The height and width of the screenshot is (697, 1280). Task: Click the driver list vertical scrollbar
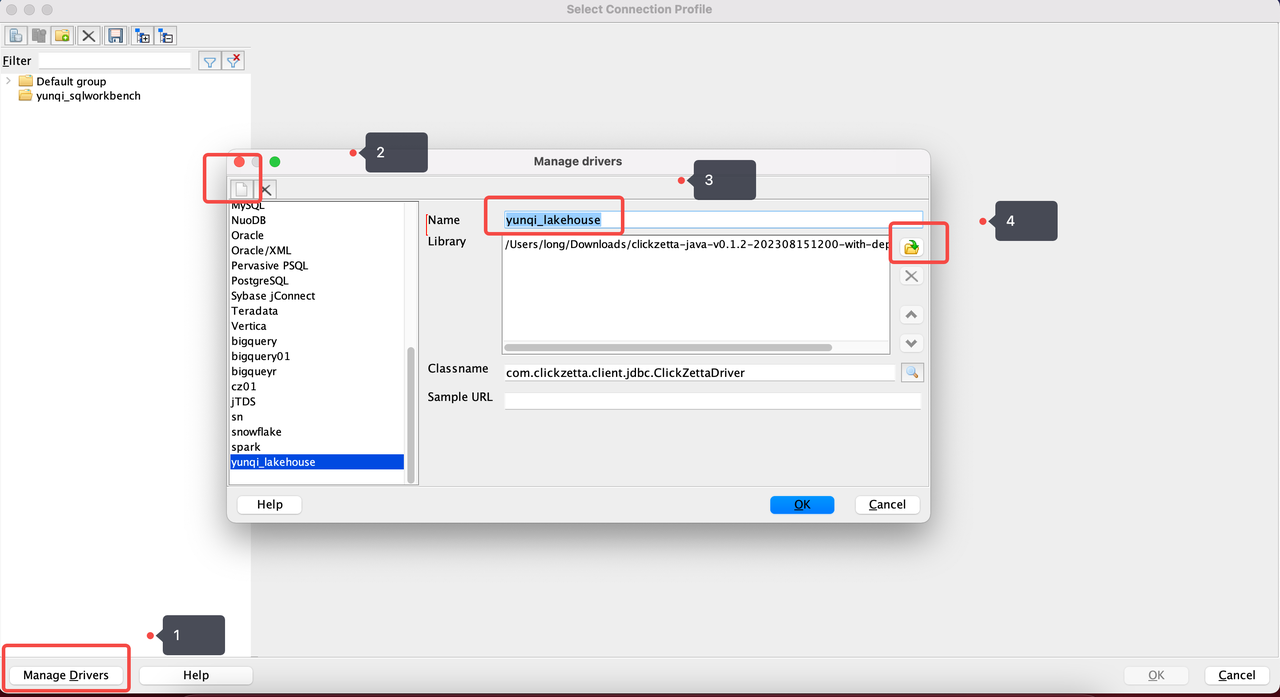tap(409, 410)
